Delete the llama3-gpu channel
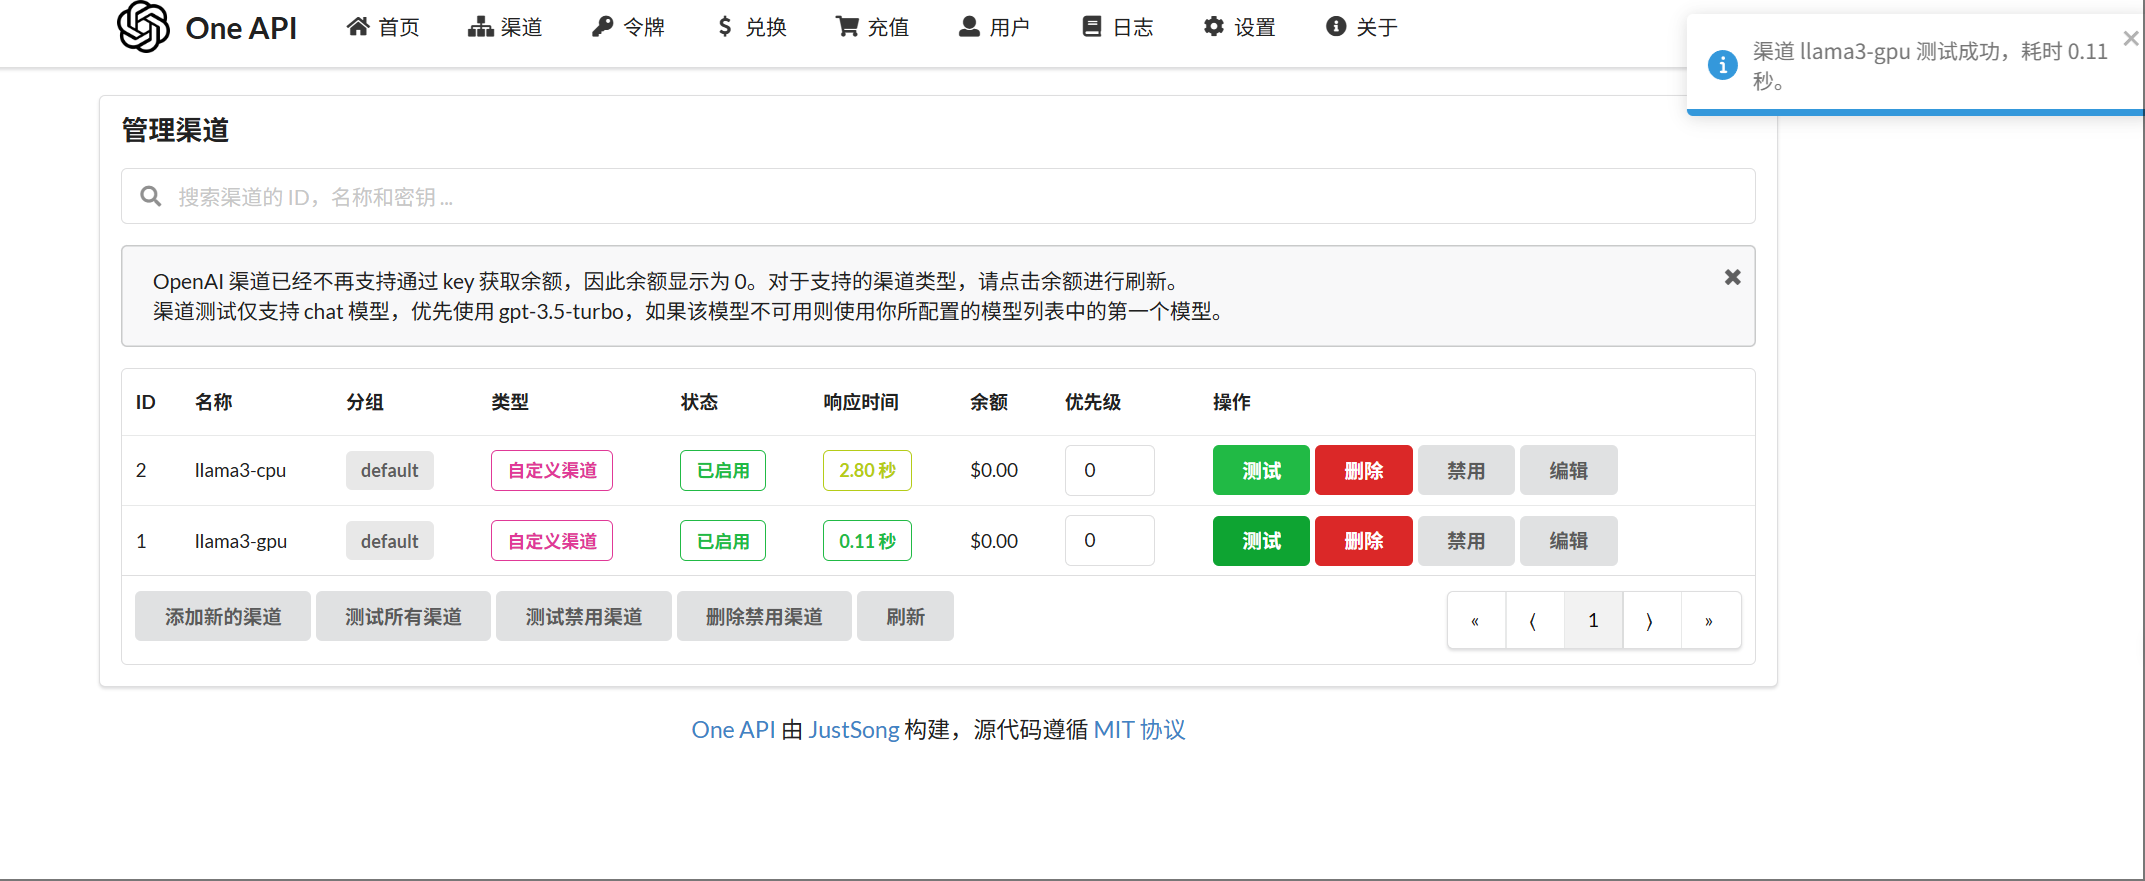 pyautogui.click(x=1363, y=541)
